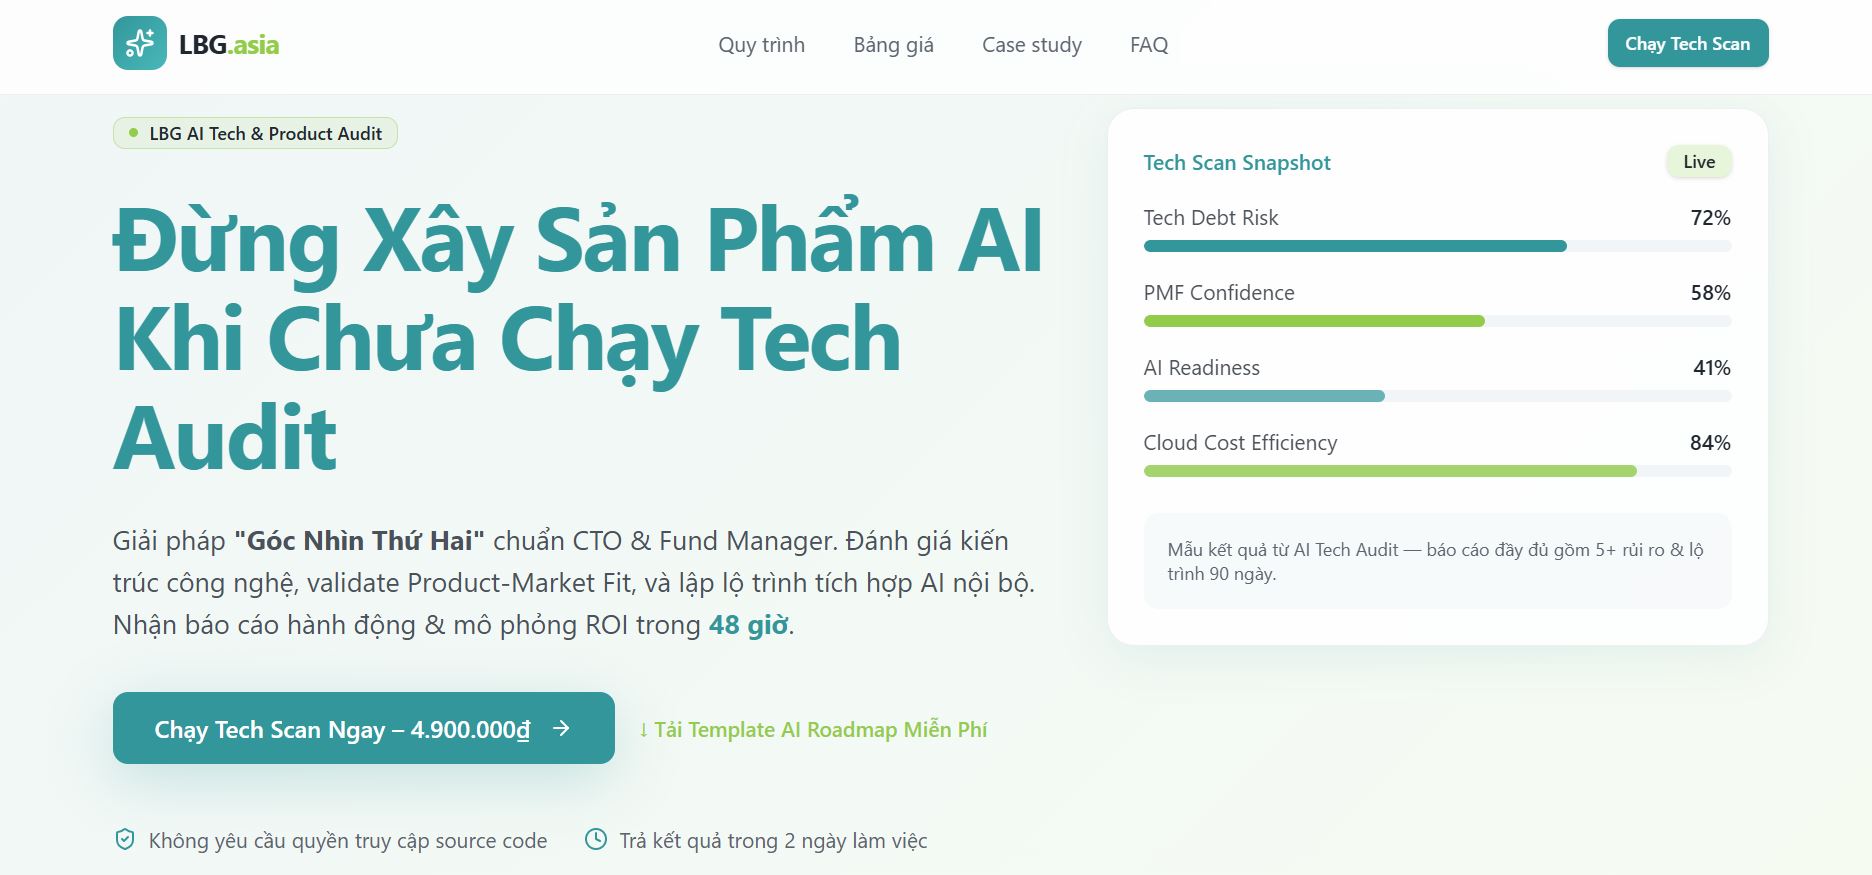The height and width of the screenshot is (875, 1872).
Task: Click the Tech Debt Risk progress bar
Action: click(1437, 246)
